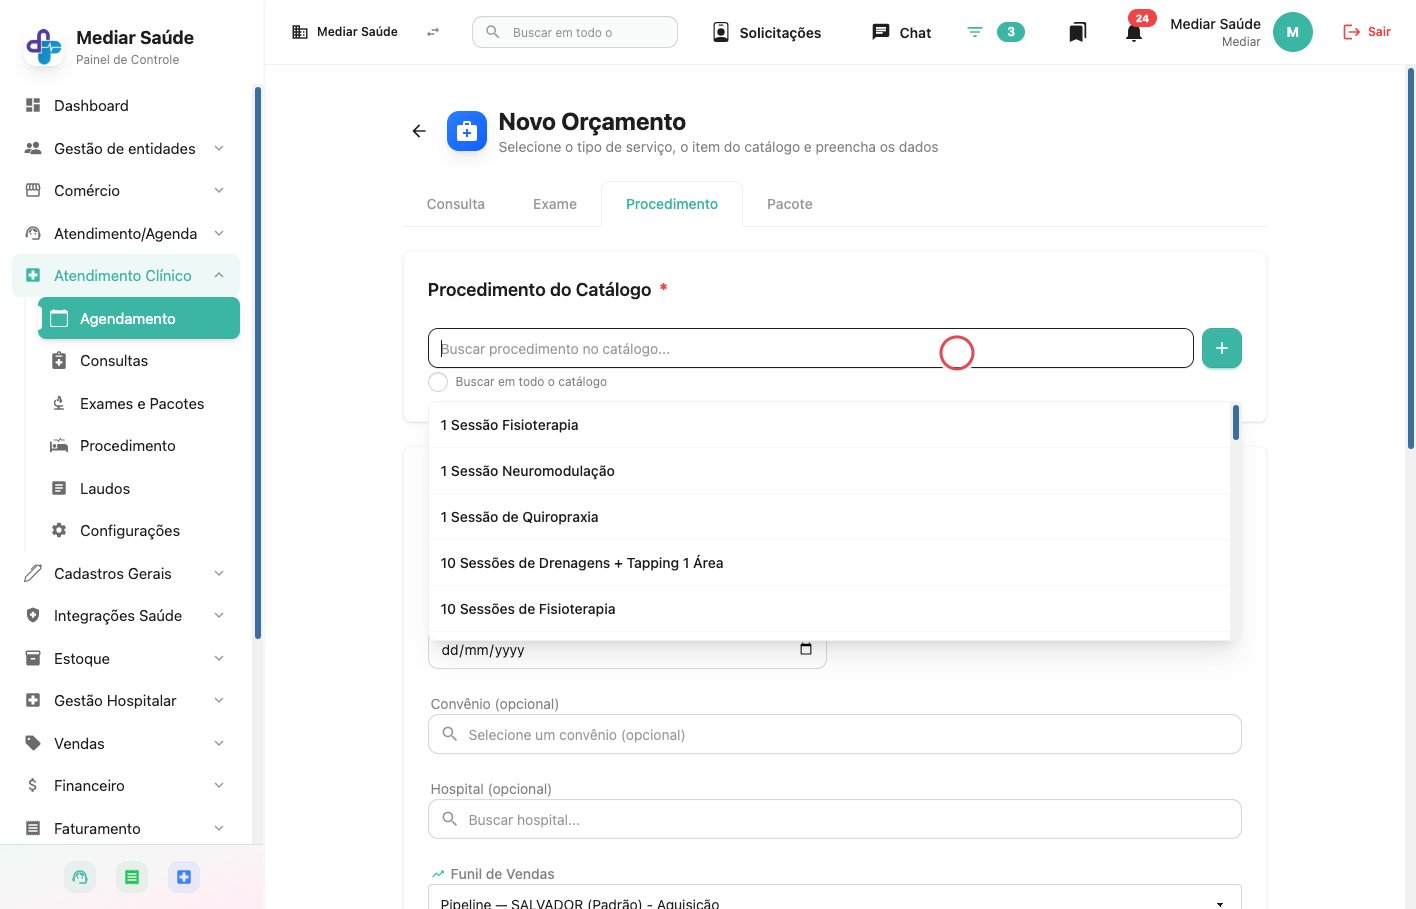The height and width of the screenshot is (909, 1416).
Task: Switch to the Pacote tab
Action: click(789, 204)
